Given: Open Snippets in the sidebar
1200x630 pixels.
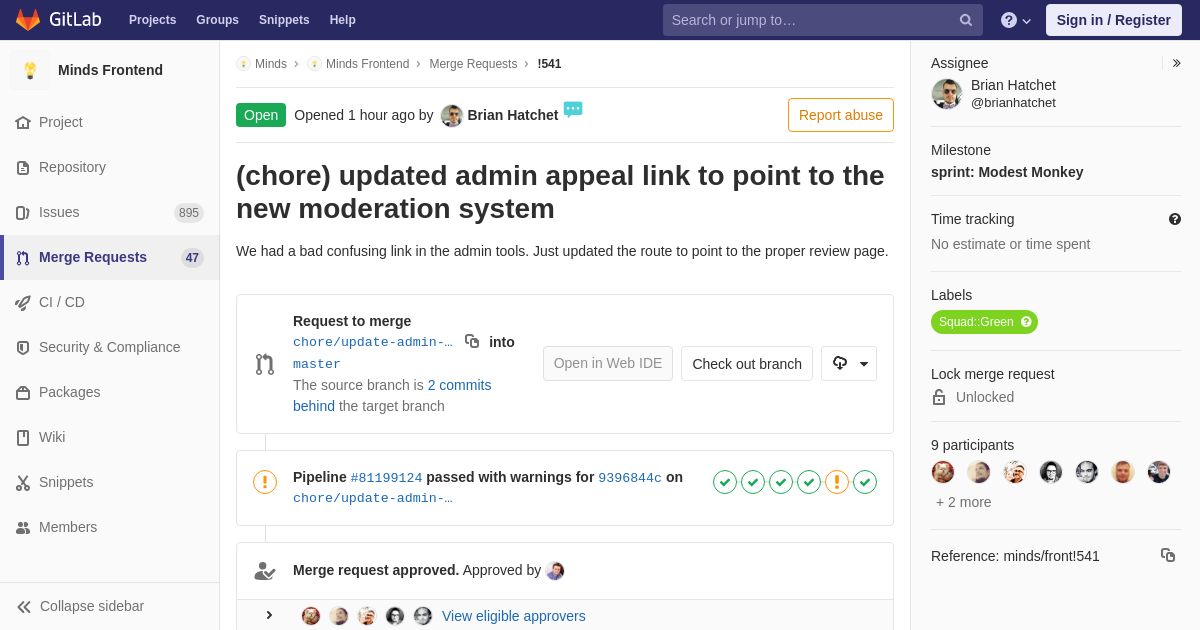Looking at the screenshot, I should (110, 482).
